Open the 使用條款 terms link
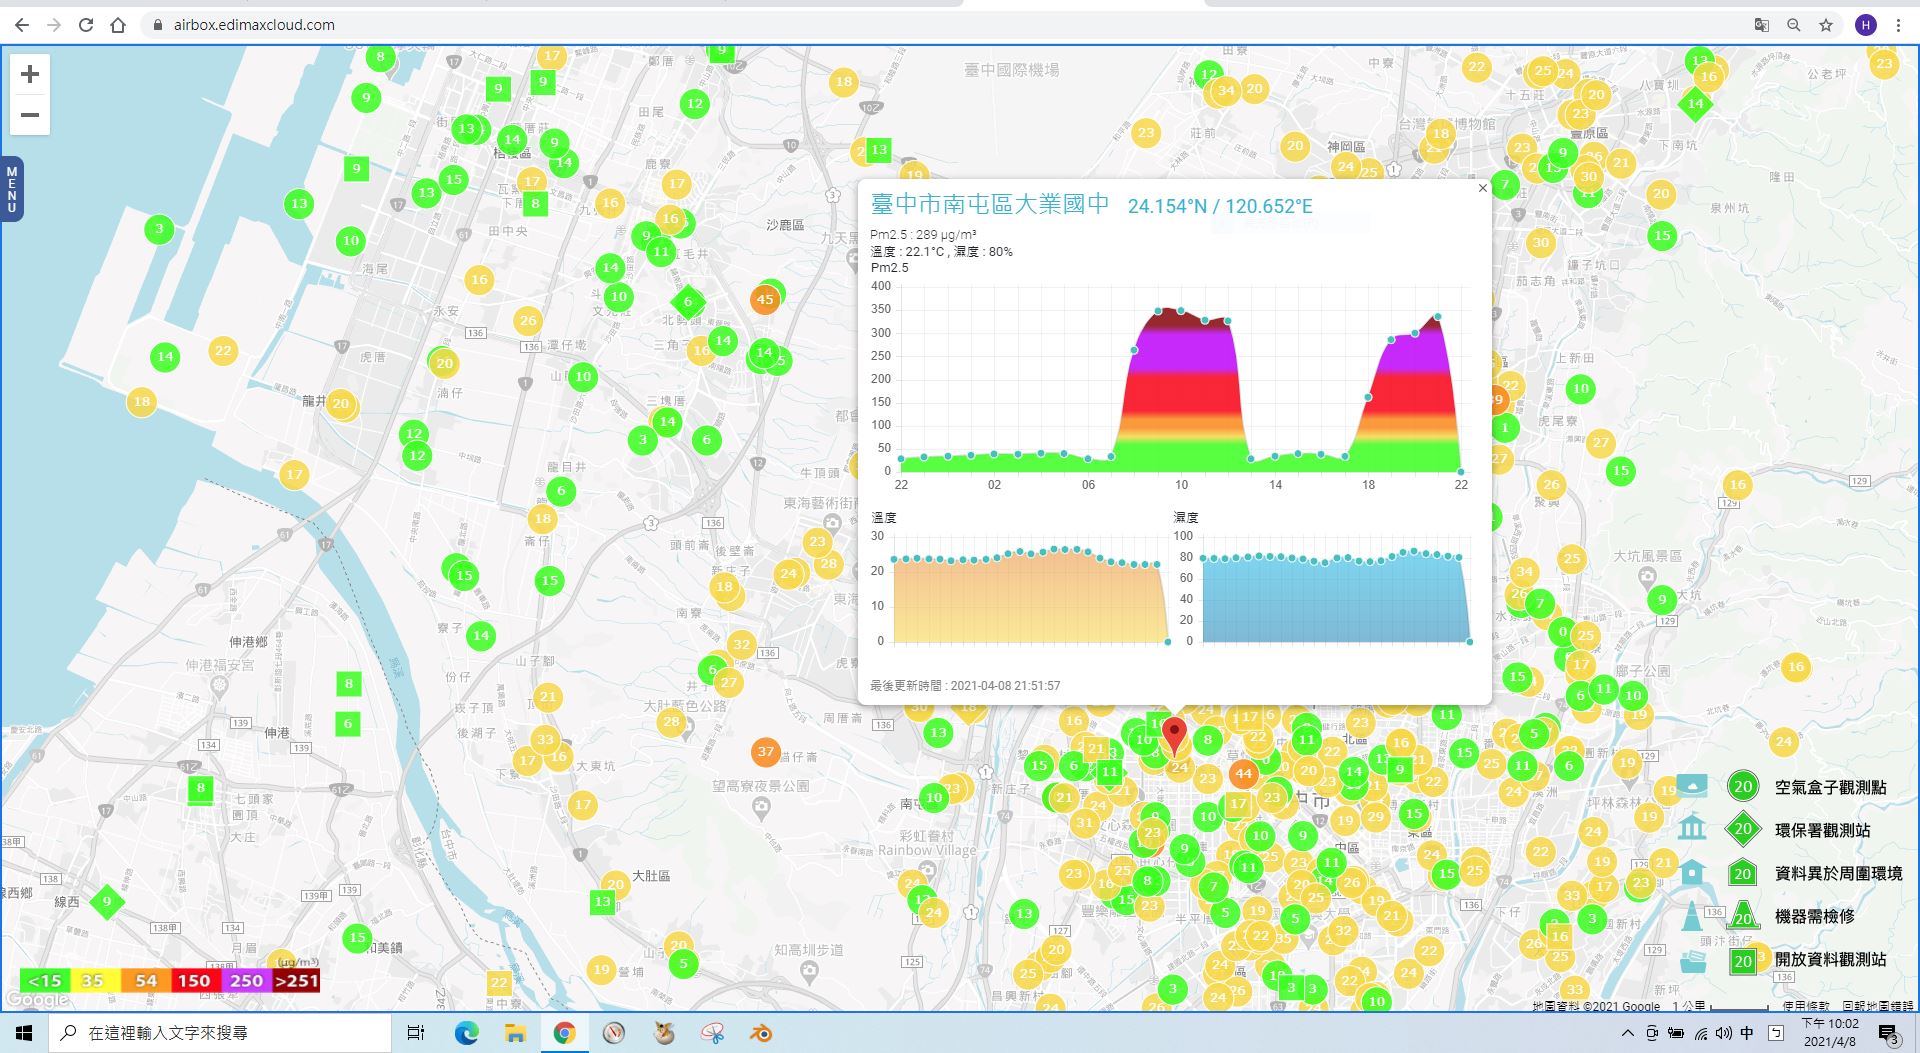The height and width of the screenshot is (1053, 1920). (1805, 1006)
